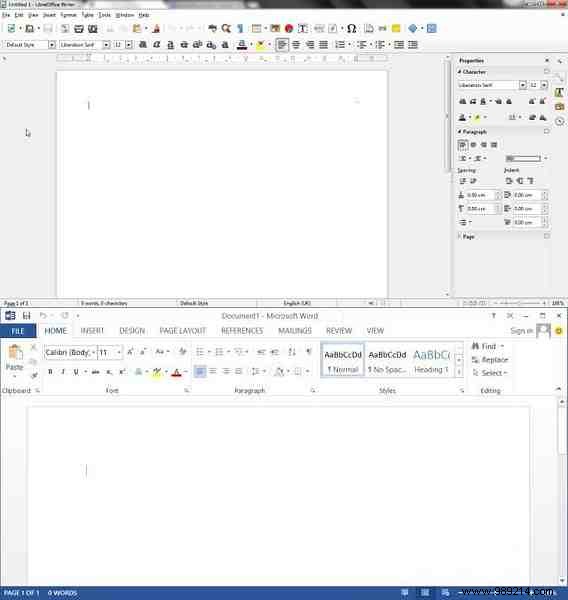This screenshot has width=568, height=600.
Task: Click the Paste clipboard icon in LibreOffice toolbar
Action: tap(137, 29)
